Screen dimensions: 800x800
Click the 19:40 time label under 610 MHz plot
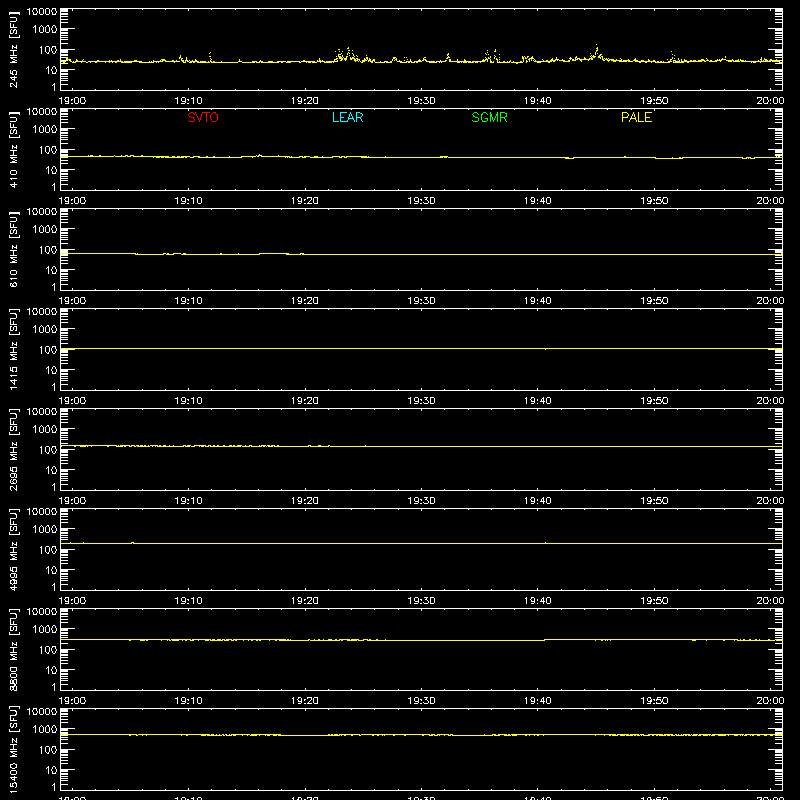[537, 301]
